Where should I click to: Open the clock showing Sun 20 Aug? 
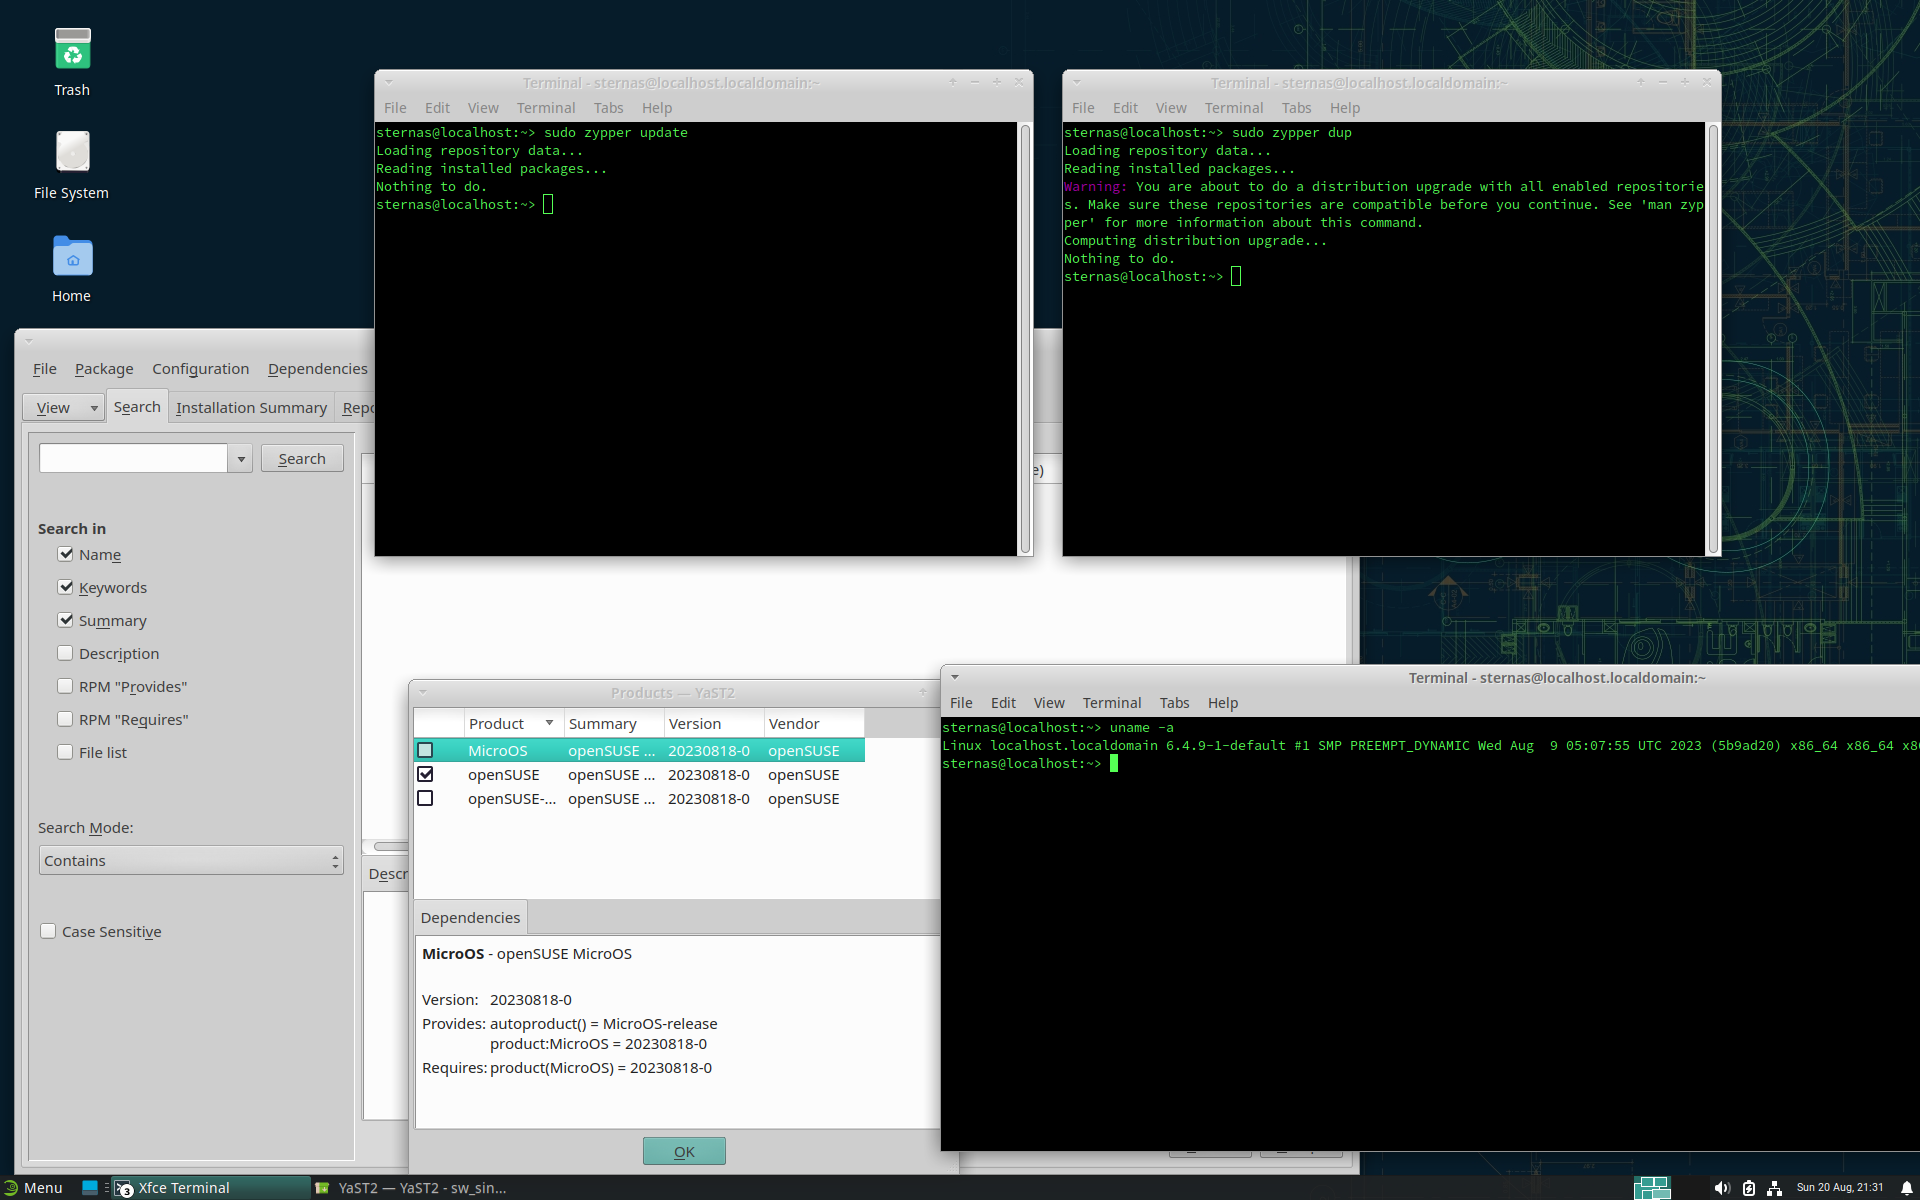(1839, 1187)
